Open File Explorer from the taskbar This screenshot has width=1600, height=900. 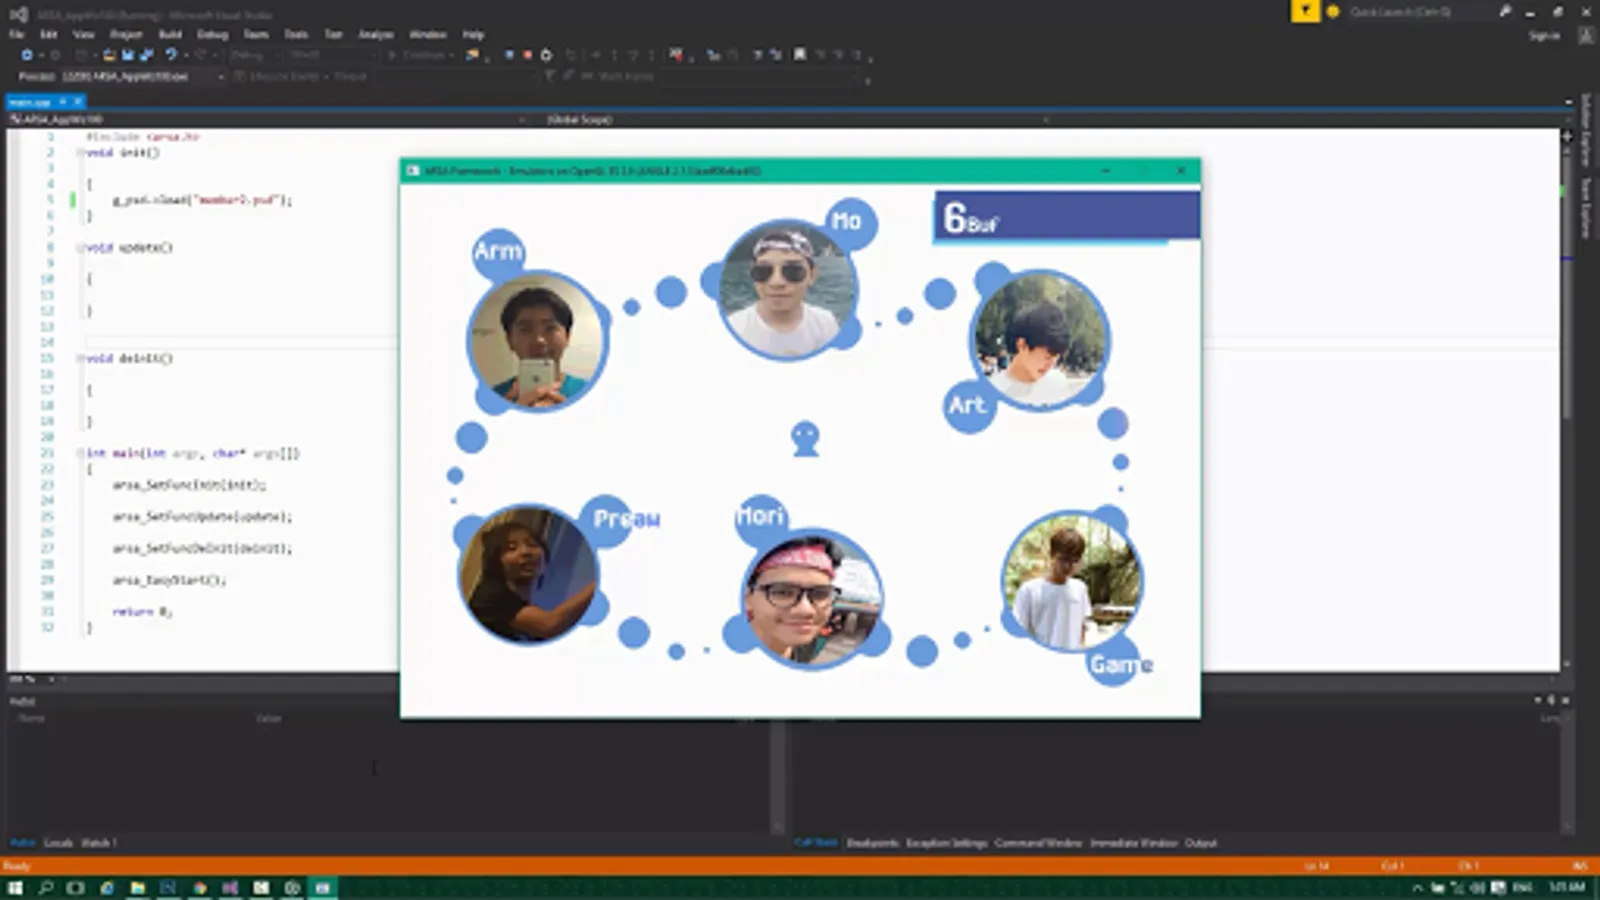[x=138, y=888]
